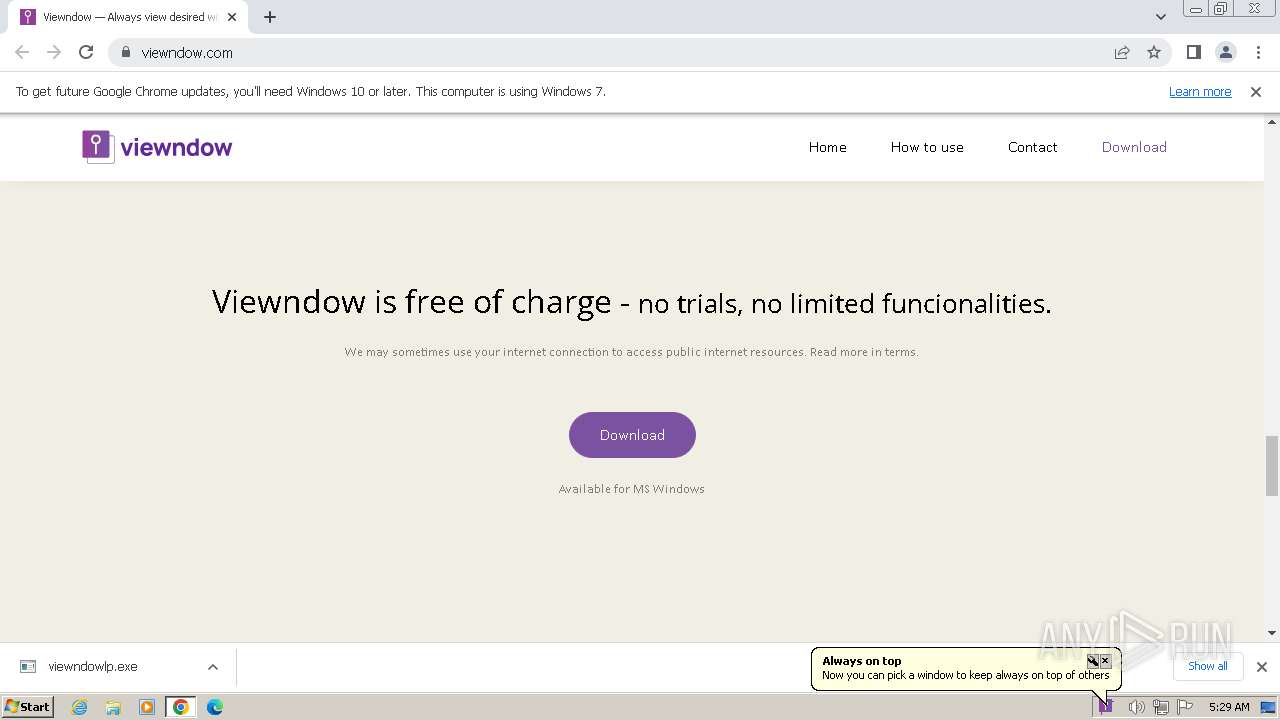
Task: Launch Microsoft Edge from the taskbar
Action: pos(215,707)
